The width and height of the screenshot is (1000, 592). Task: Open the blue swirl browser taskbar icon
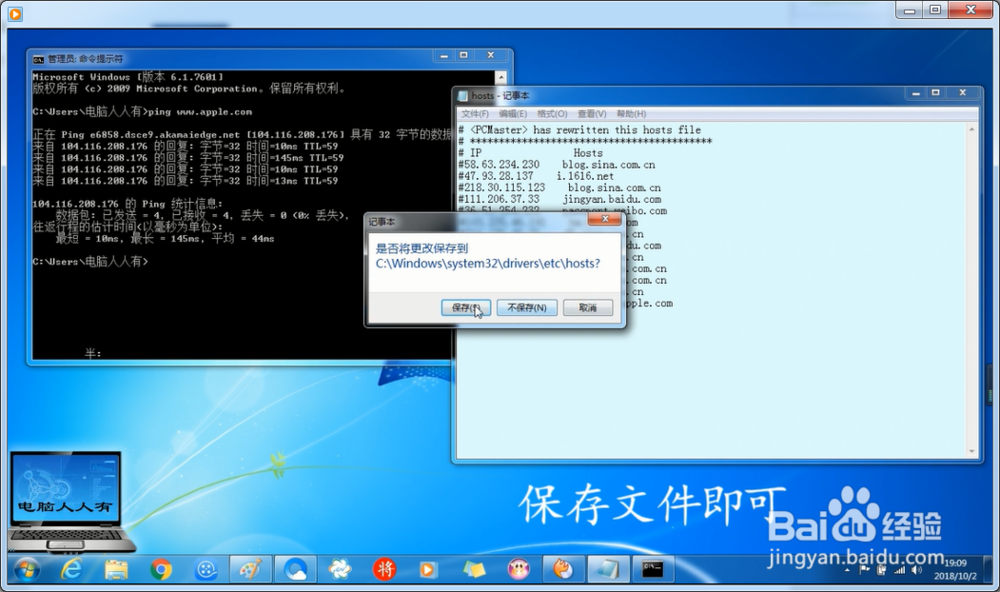click(x=295, y=569)
